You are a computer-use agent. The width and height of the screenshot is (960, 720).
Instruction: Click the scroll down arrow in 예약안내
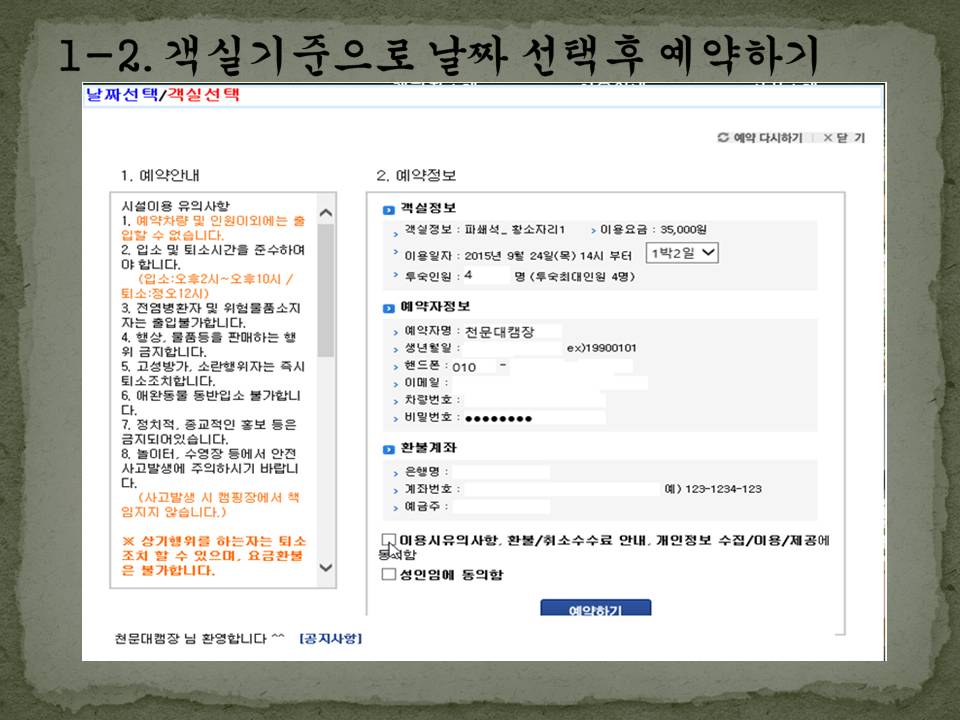(326, 568)
